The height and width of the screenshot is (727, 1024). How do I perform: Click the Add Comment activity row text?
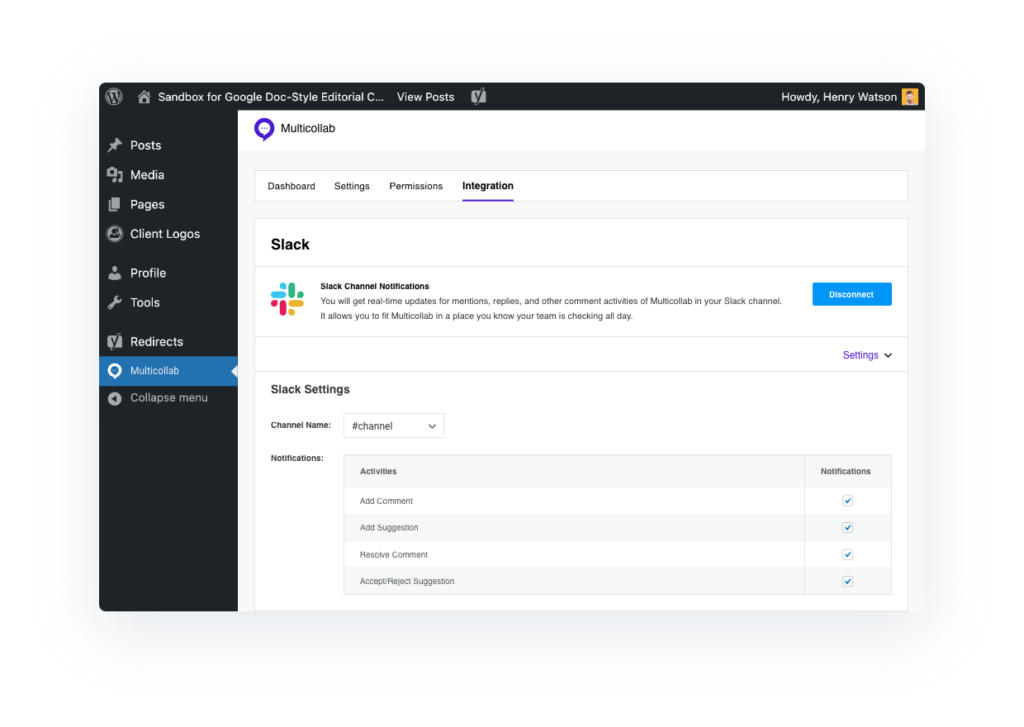coord(386,501)
